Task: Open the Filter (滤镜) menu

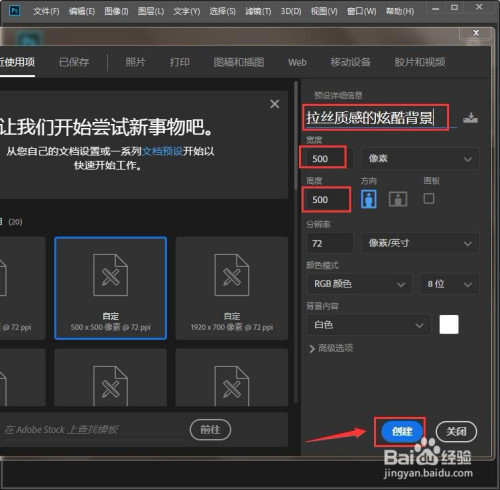Action: pos(258,11)
